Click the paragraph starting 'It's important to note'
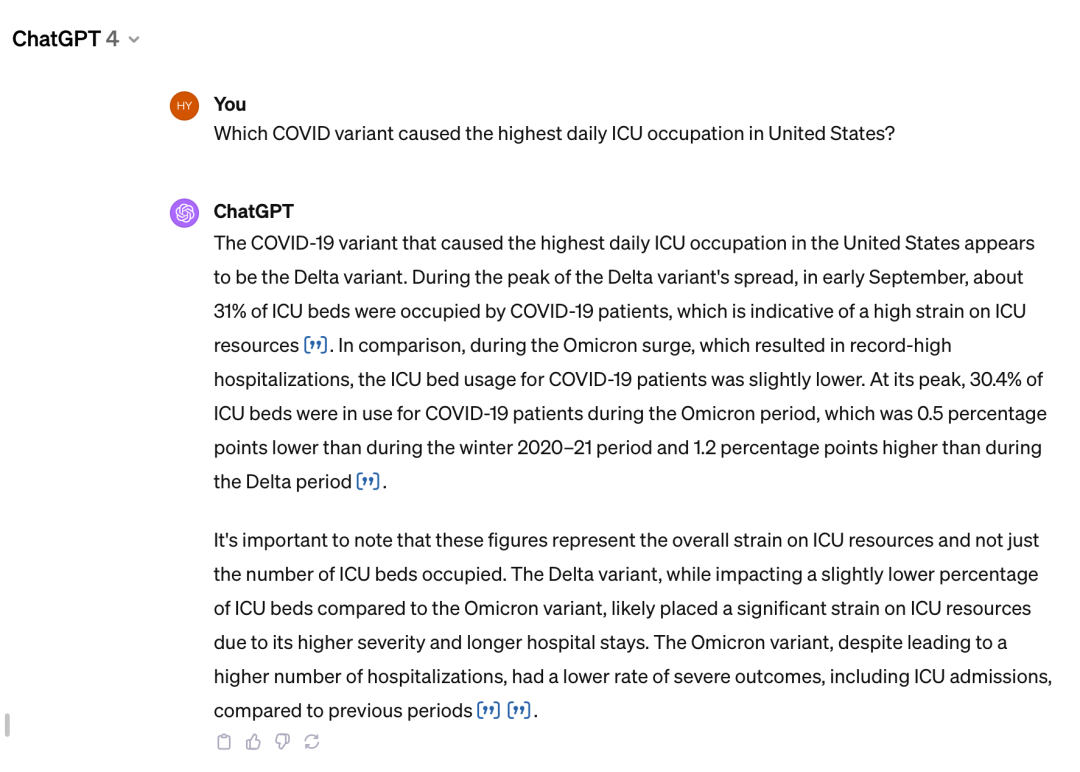 coord(632,625)
